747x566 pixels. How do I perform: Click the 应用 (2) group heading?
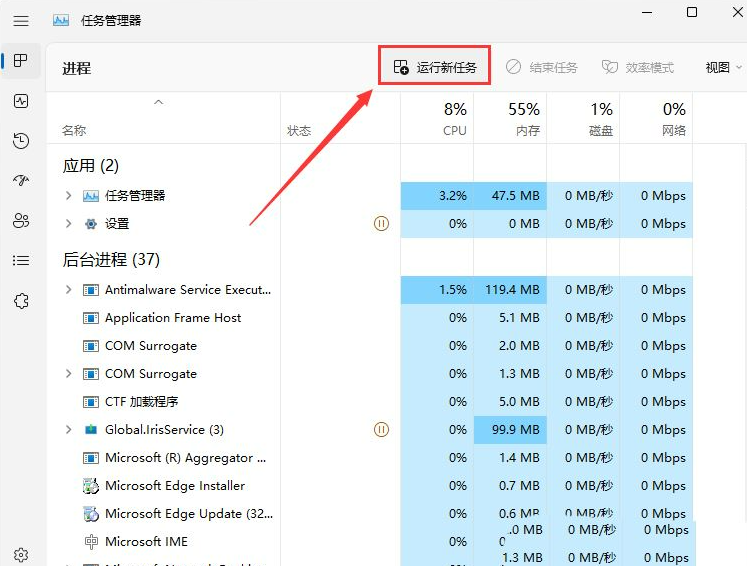click(x=91, y=165)
